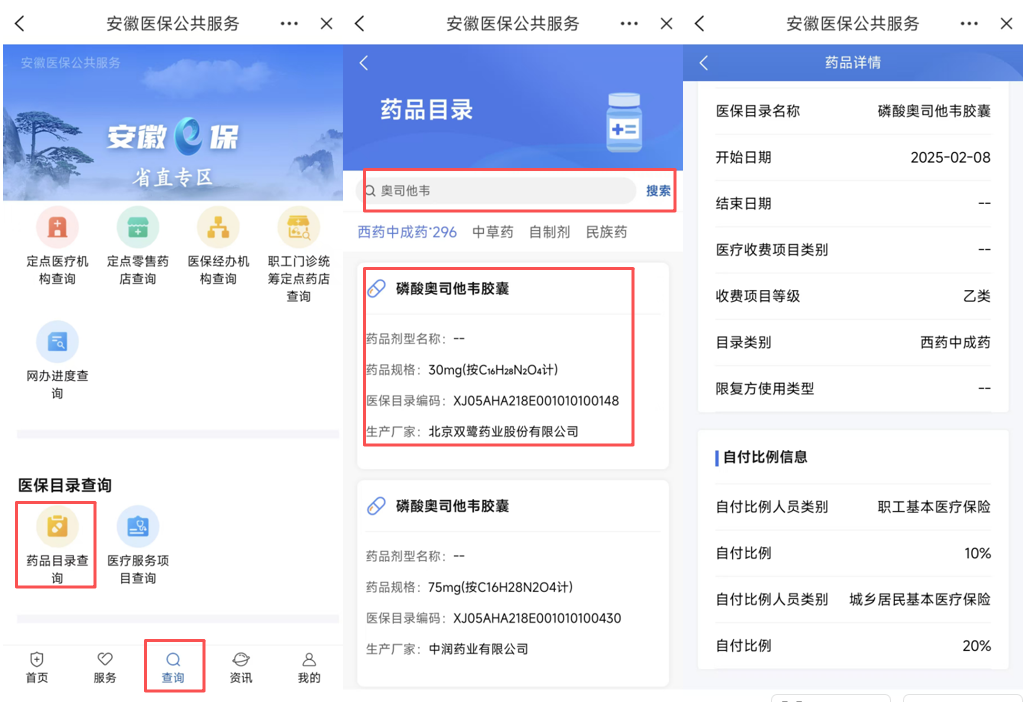Open 定点医疗机构查询 icon
This screenshot has height=702, width=1023.
[57, 228]
